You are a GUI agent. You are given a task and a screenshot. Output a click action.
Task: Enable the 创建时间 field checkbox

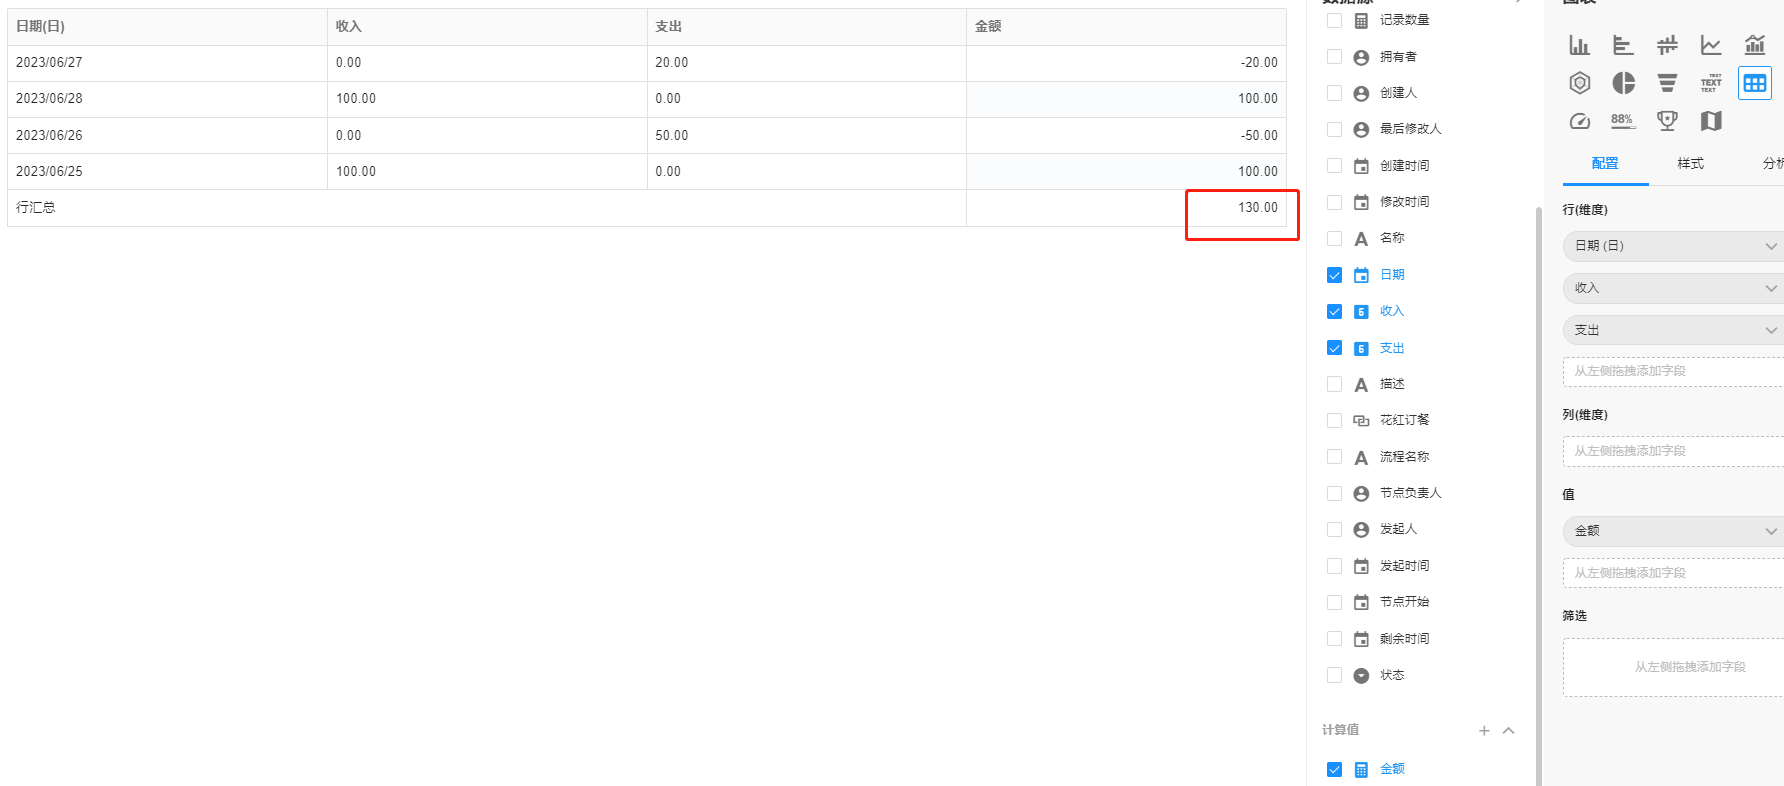coord(1334,166)
